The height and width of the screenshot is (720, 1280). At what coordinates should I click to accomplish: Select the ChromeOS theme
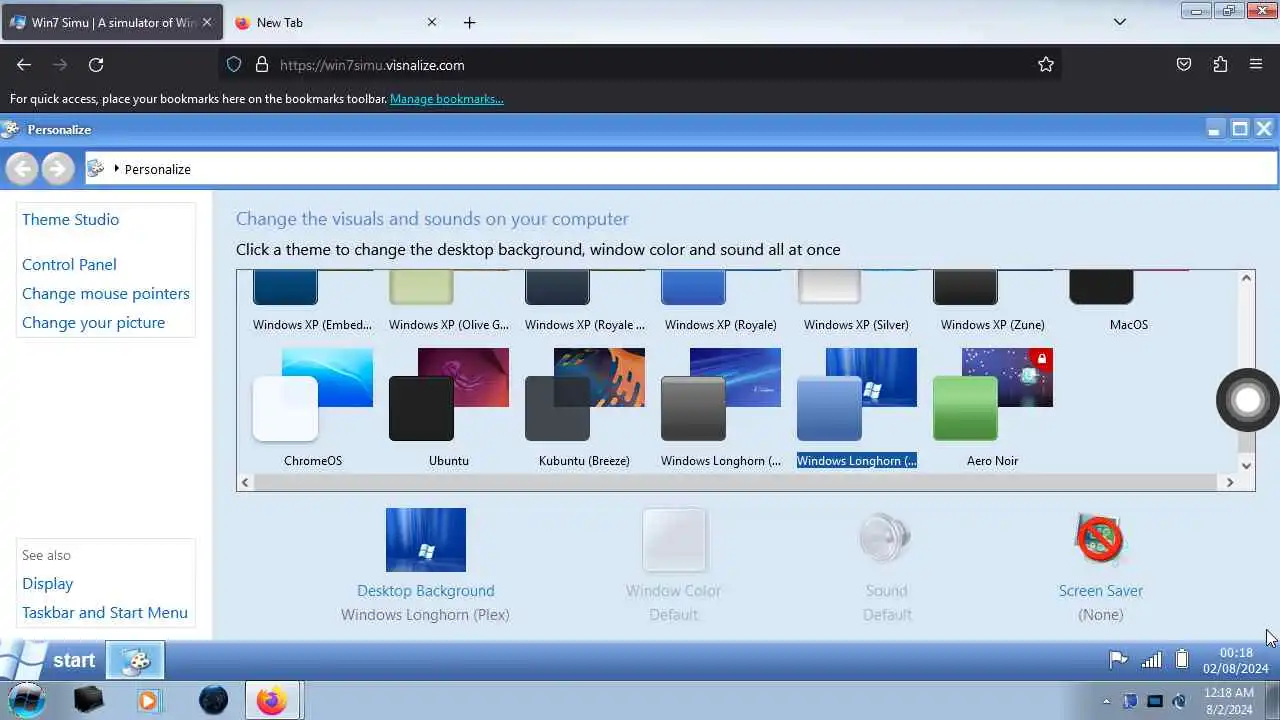(x=313, y=408)
